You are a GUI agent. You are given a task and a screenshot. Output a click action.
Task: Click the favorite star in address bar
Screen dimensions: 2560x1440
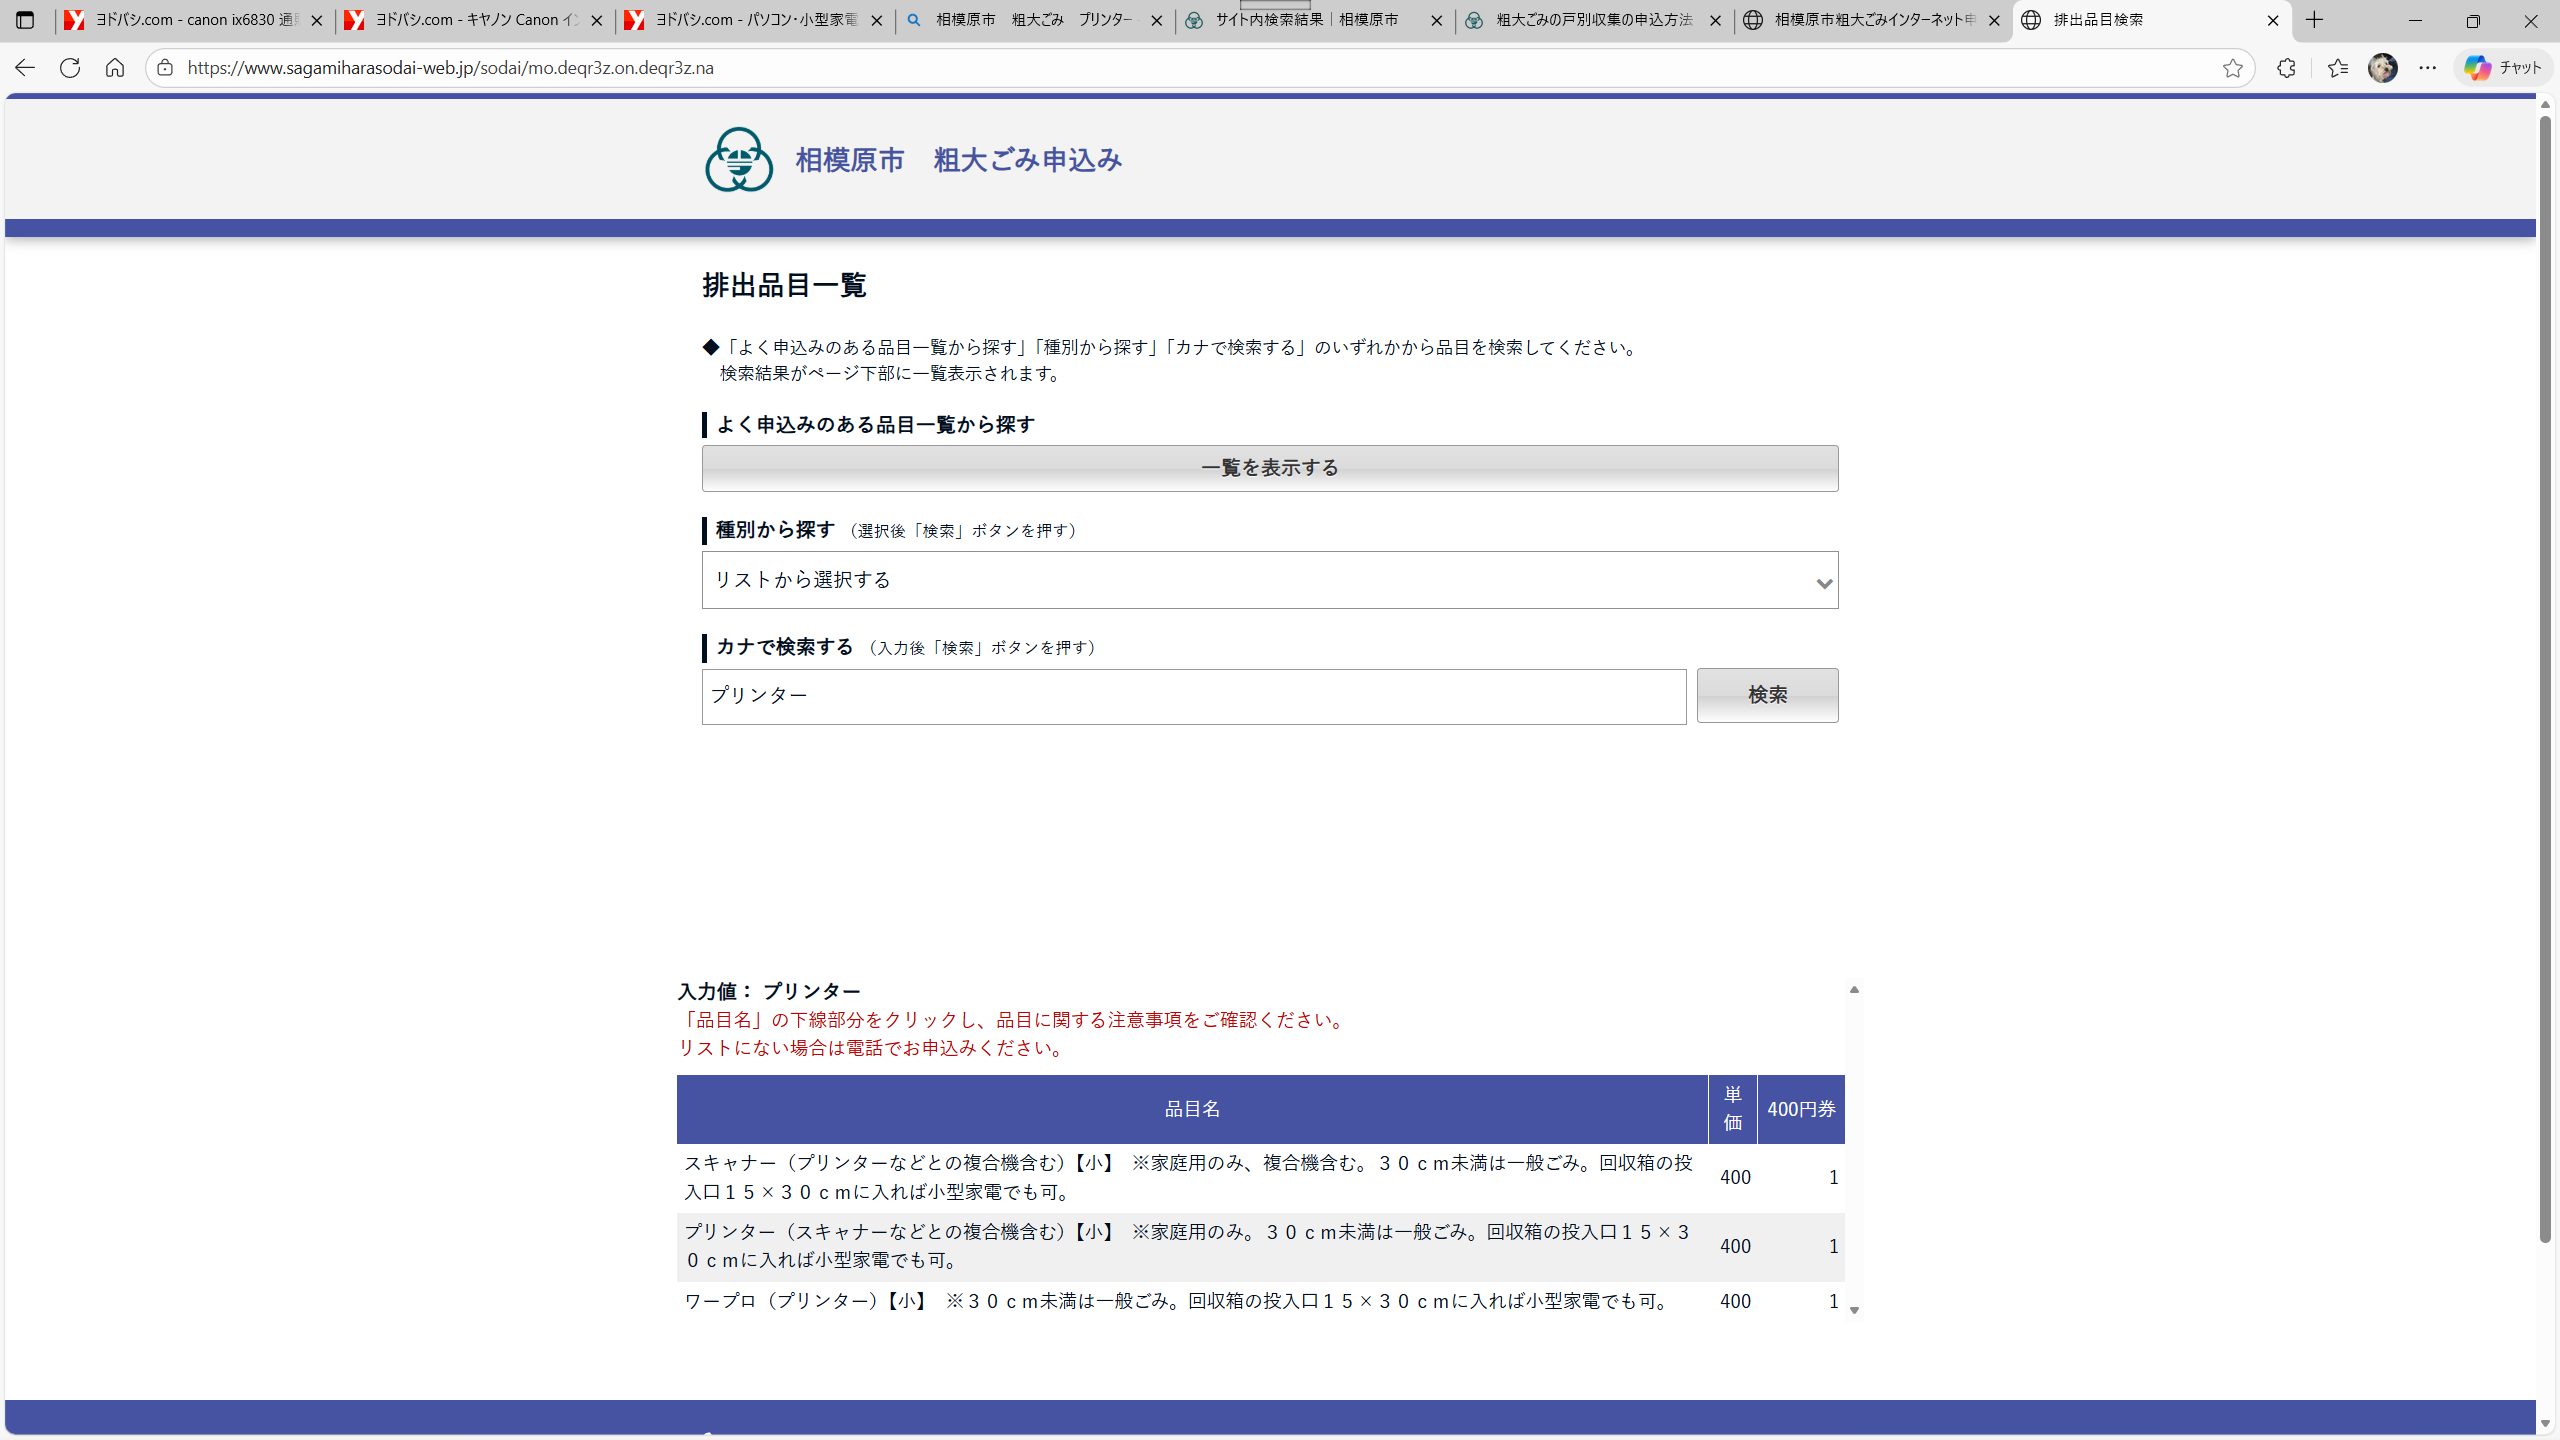coord(2233,68)
